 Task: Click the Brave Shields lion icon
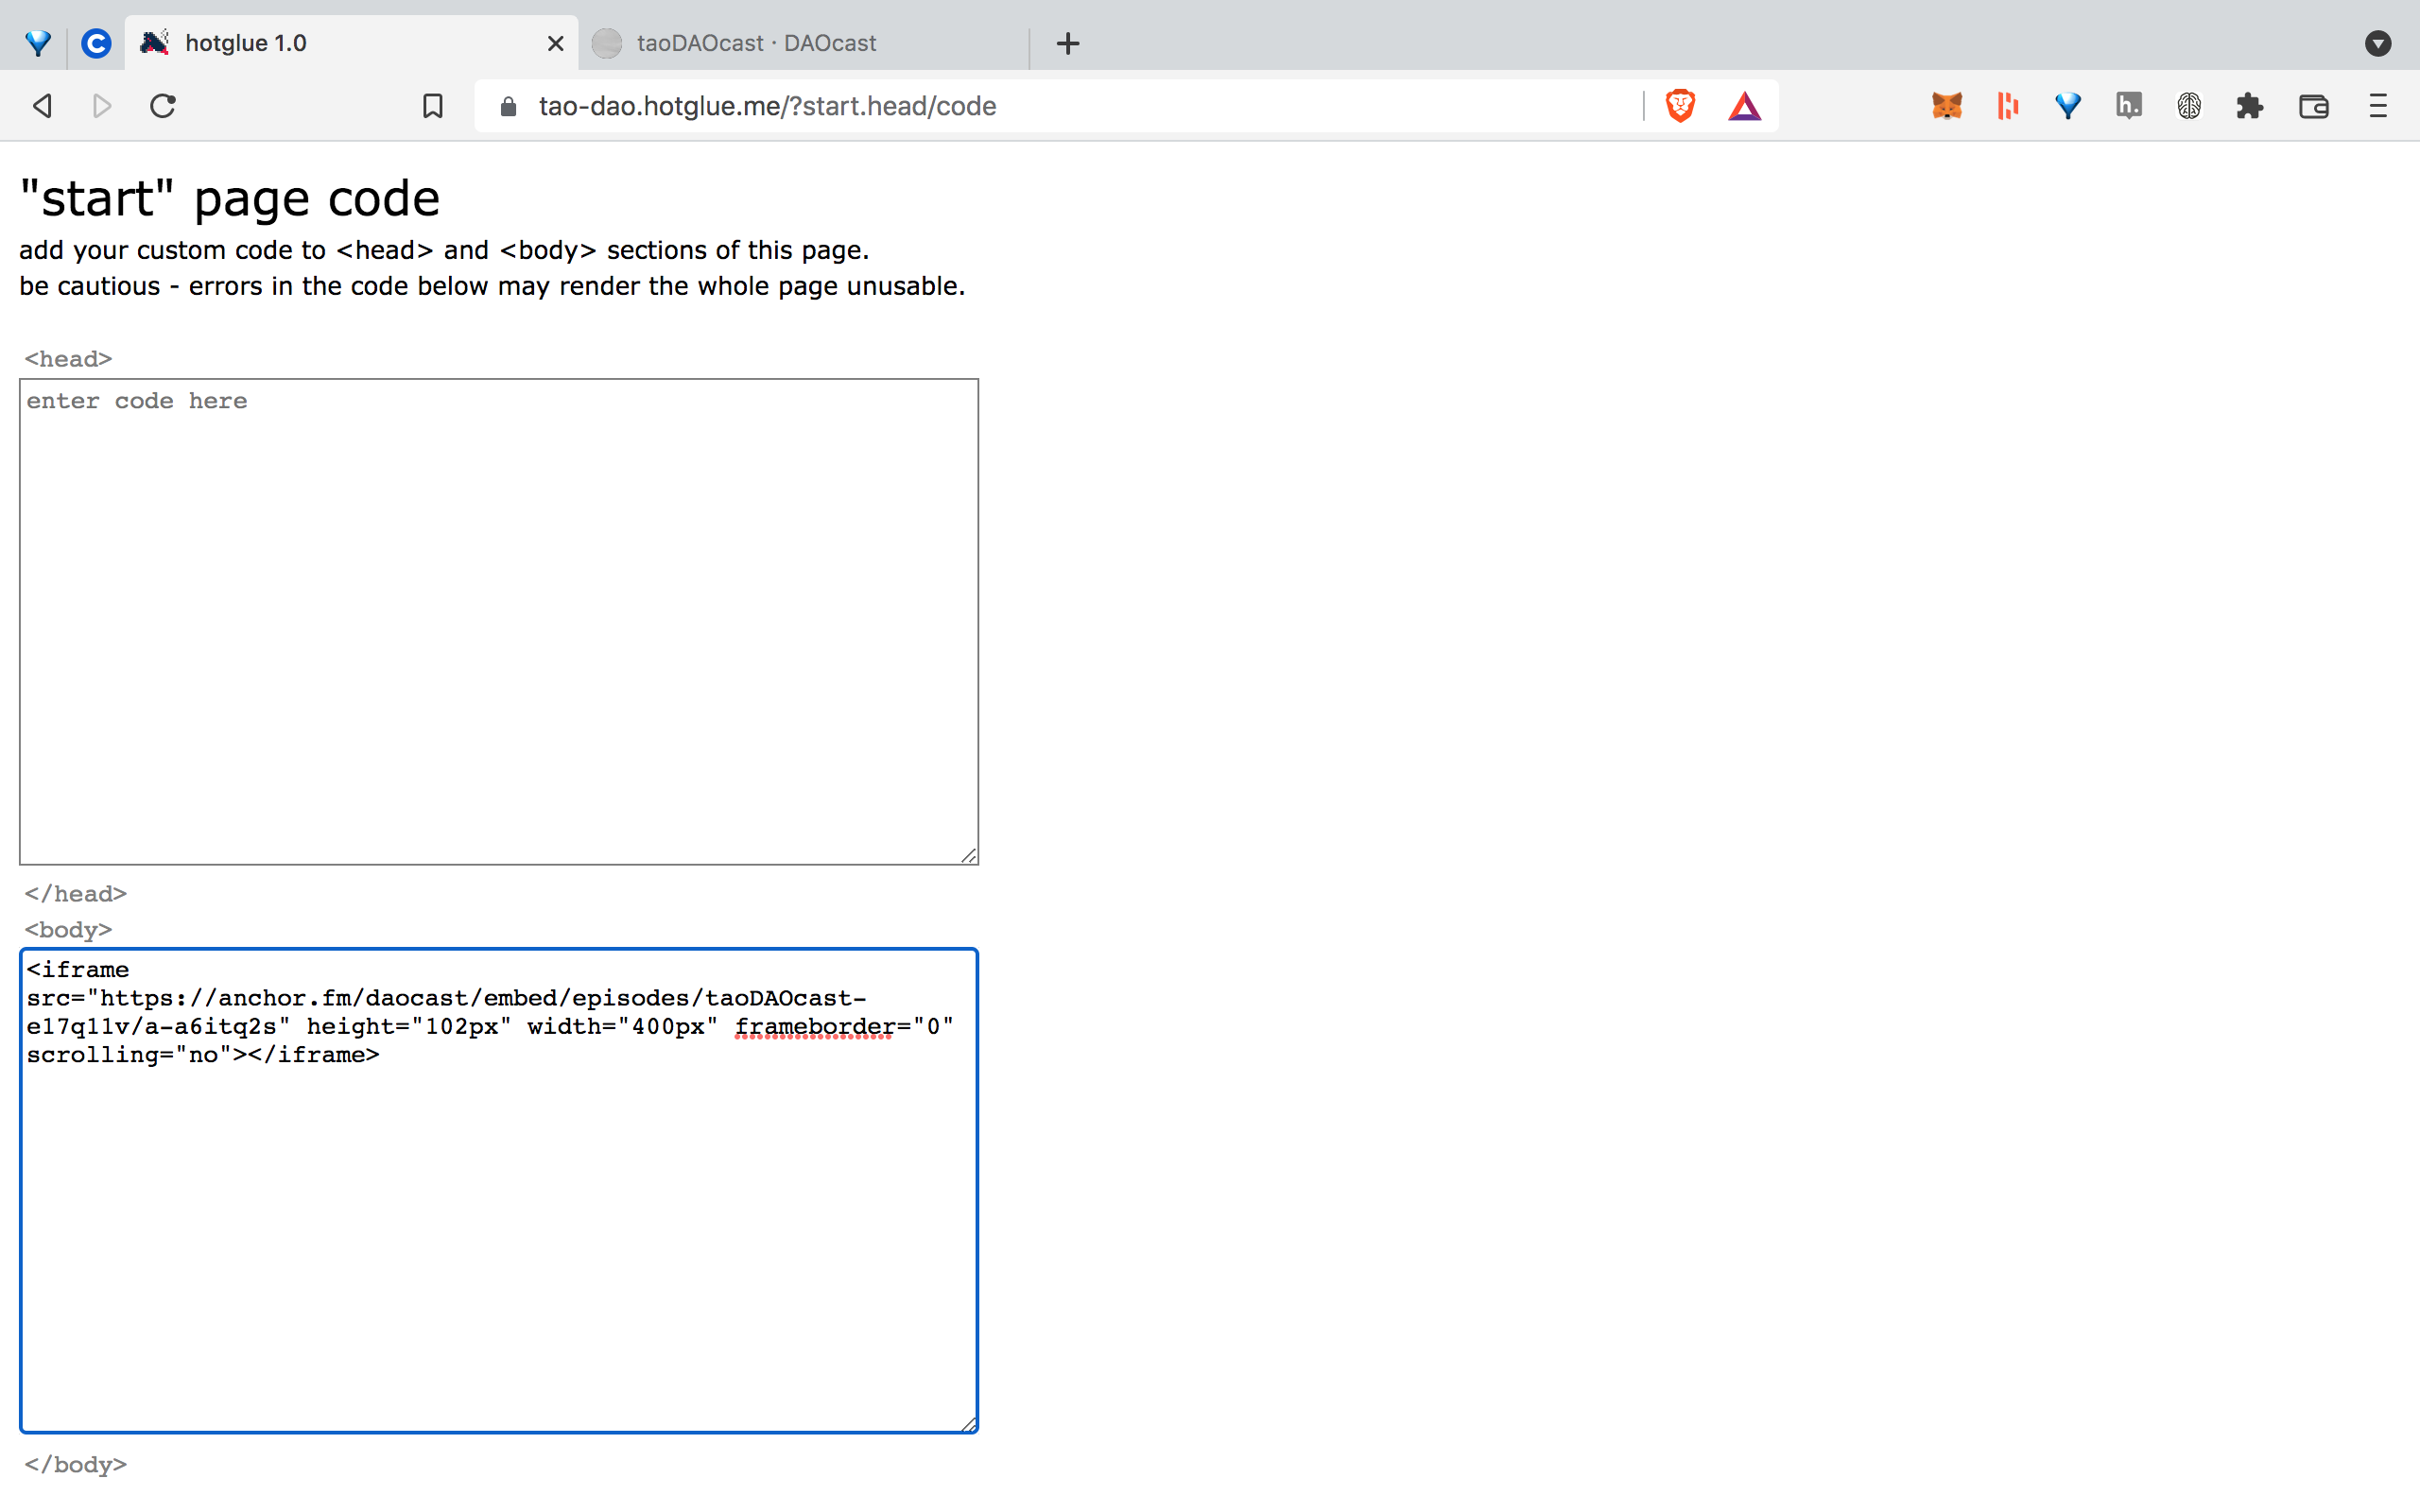pos(1680,106)
